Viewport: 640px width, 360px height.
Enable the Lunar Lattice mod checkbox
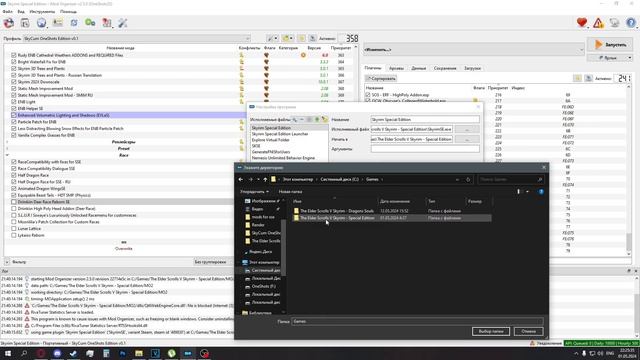pyautogui.click(x=14, y=229)
